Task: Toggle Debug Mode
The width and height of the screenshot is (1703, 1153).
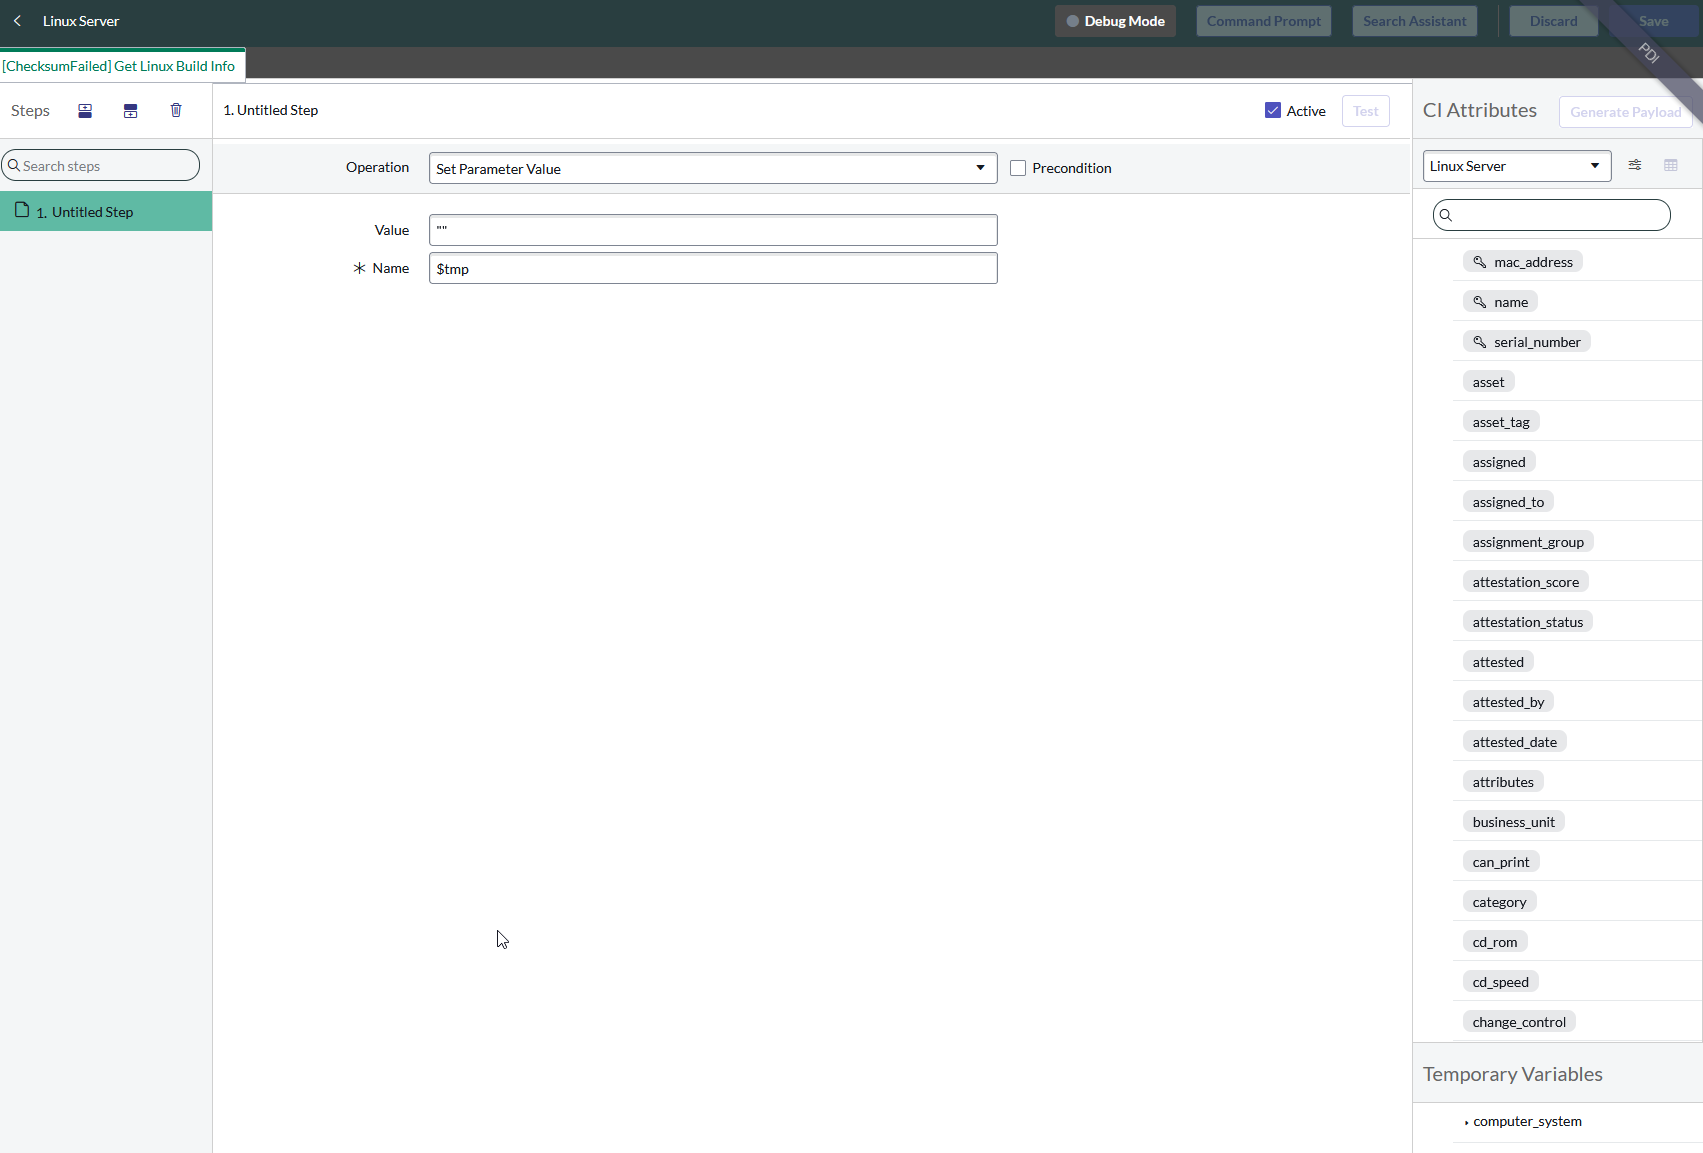Action: click(1114, 21)
